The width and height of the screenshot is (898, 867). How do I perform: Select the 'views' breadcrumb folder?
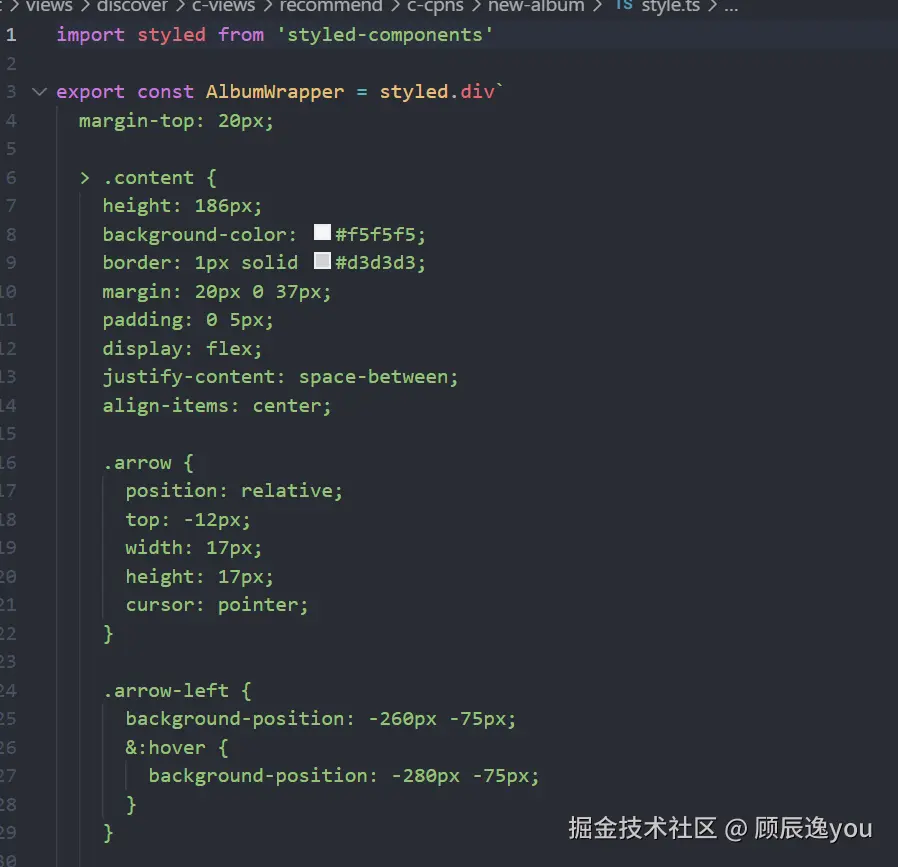[49, 5]
